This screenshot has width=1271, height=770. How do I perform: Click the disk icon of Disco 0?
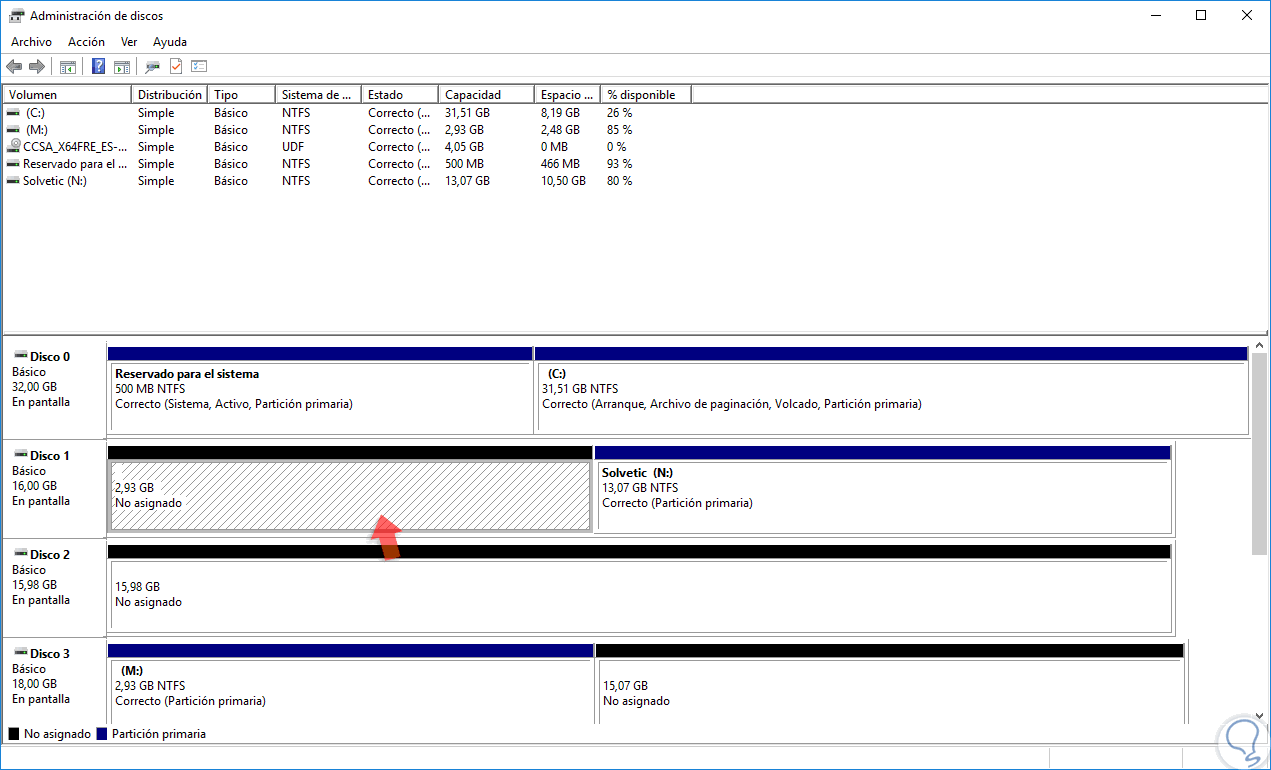19,356
